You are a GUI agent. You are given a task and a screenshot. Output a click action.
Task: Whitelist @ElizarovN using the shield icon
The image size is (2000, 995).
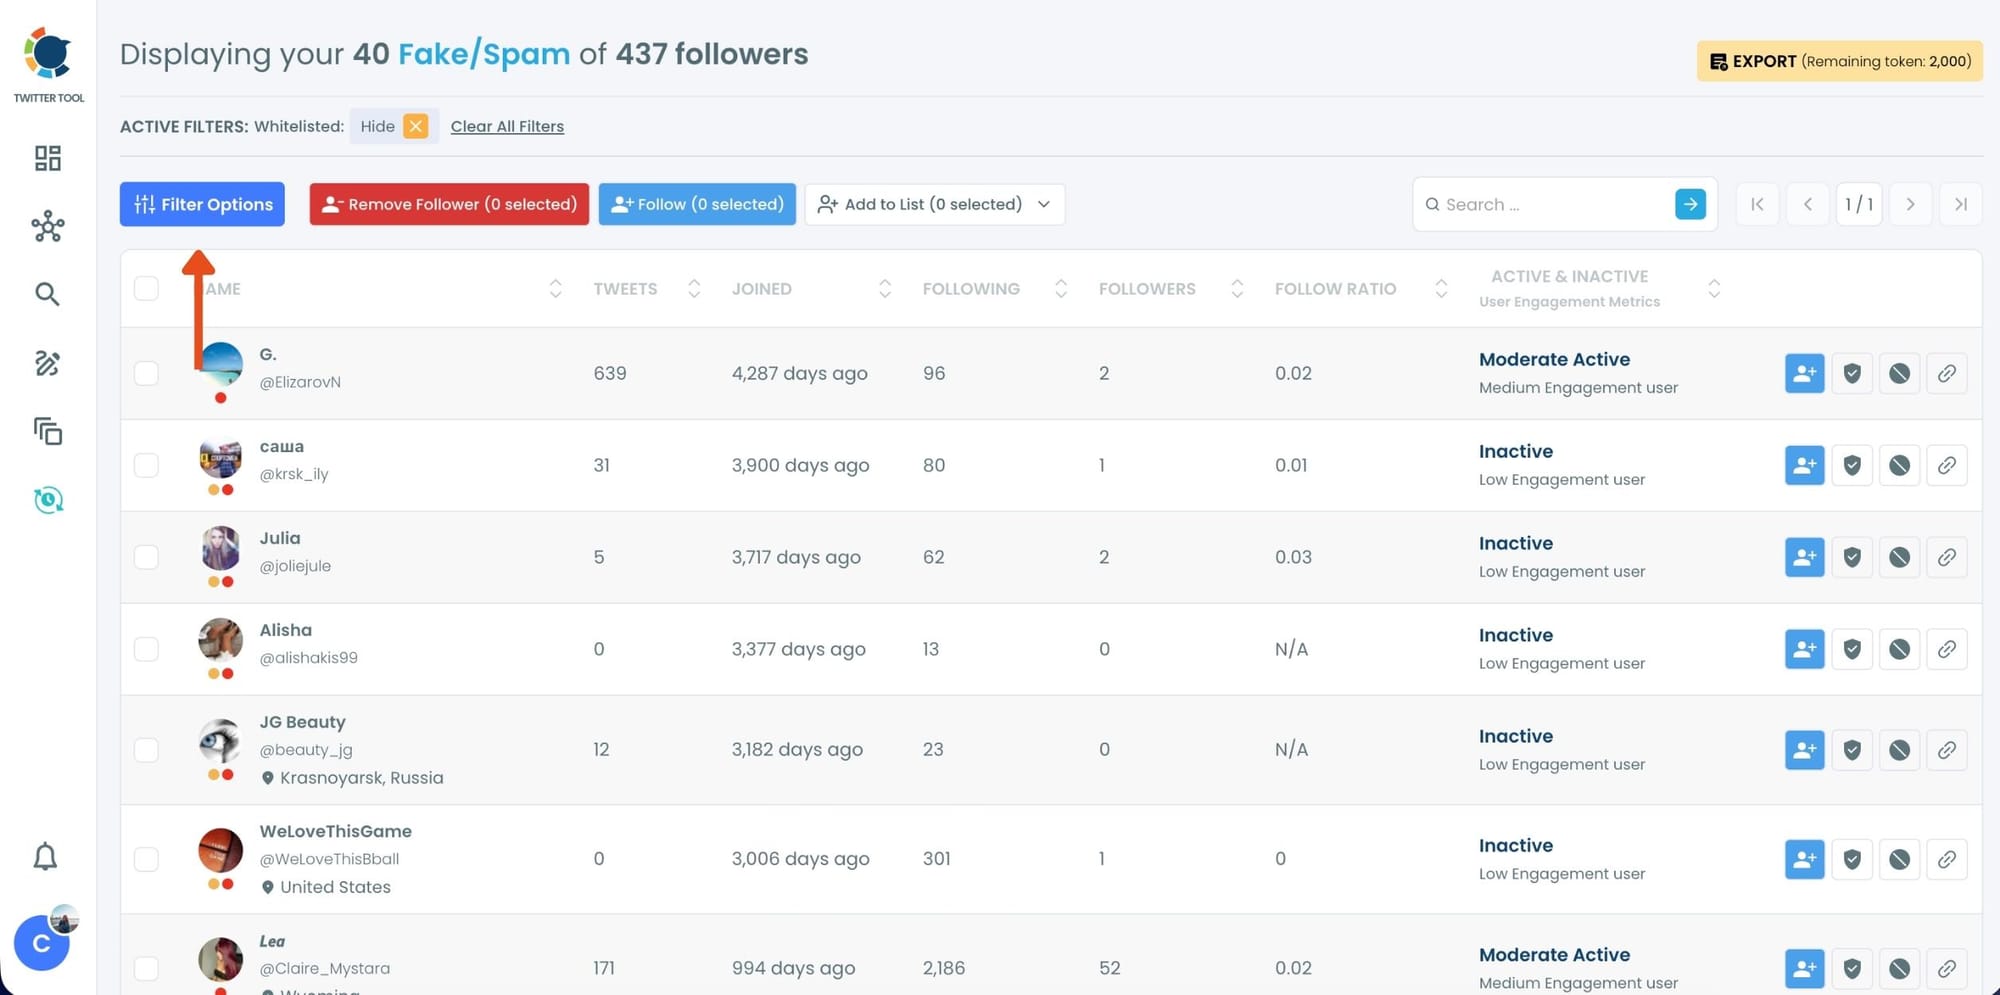point(1851,373)
